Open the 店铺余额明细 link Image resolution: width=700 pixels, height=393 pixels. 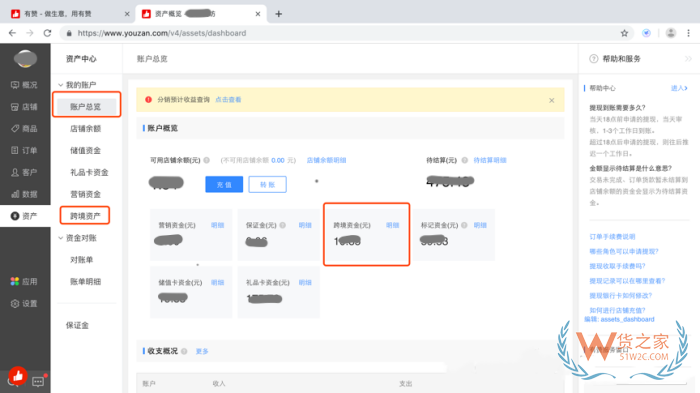click(x=326, y=160)
